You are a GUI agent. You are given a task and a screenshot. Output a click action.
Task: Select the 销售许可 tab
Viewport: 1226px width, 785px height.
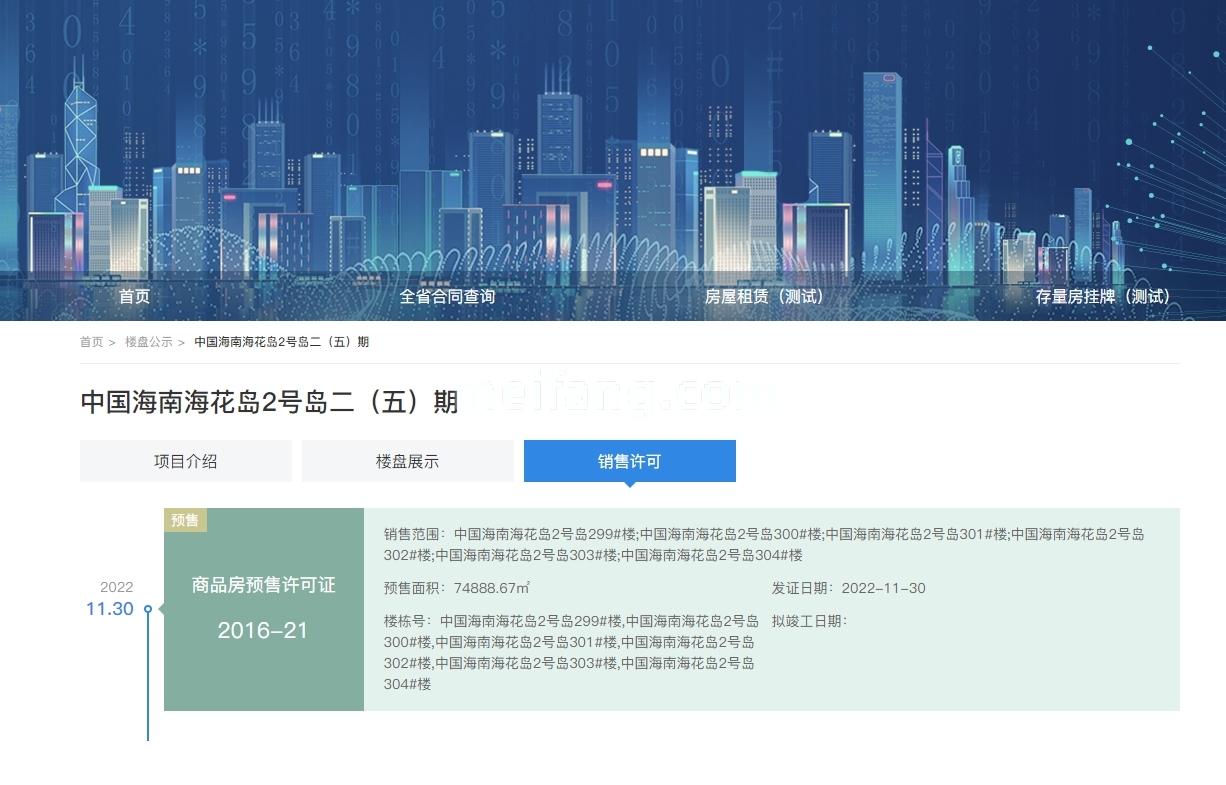(629, 461)
